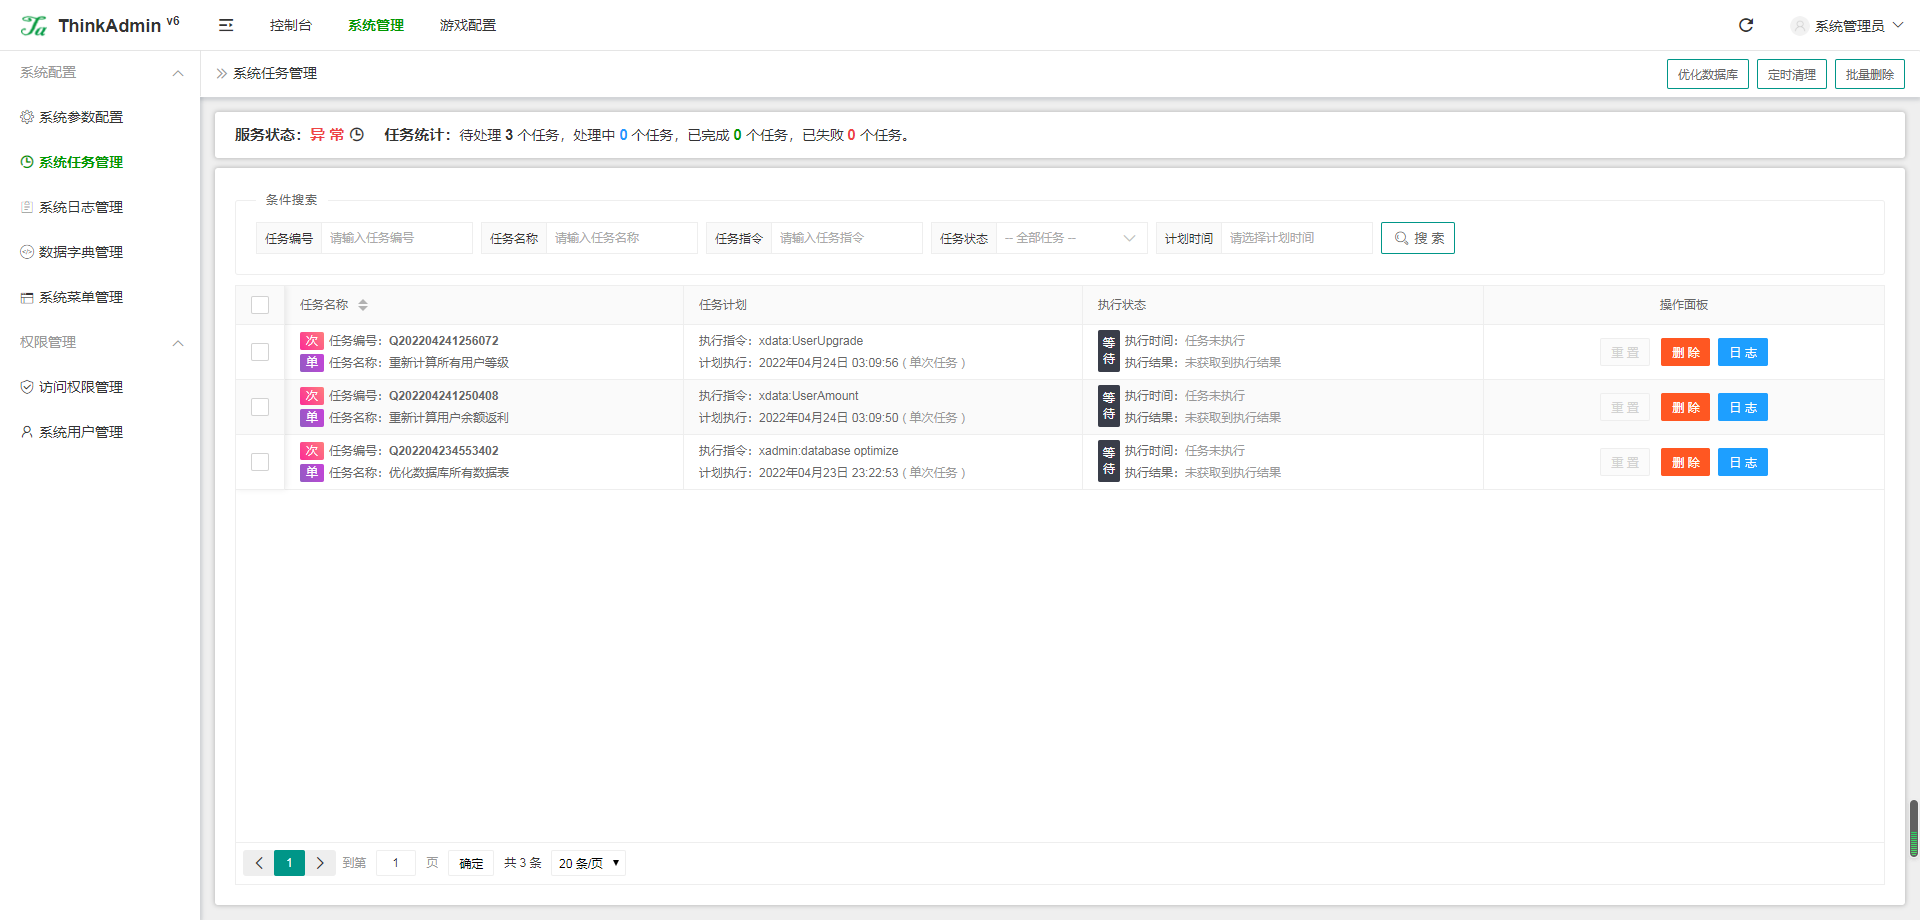Screen dimensions: 1920x920
Task: Open 系统参数配置 via its gear icon
Action: (27, 117)
